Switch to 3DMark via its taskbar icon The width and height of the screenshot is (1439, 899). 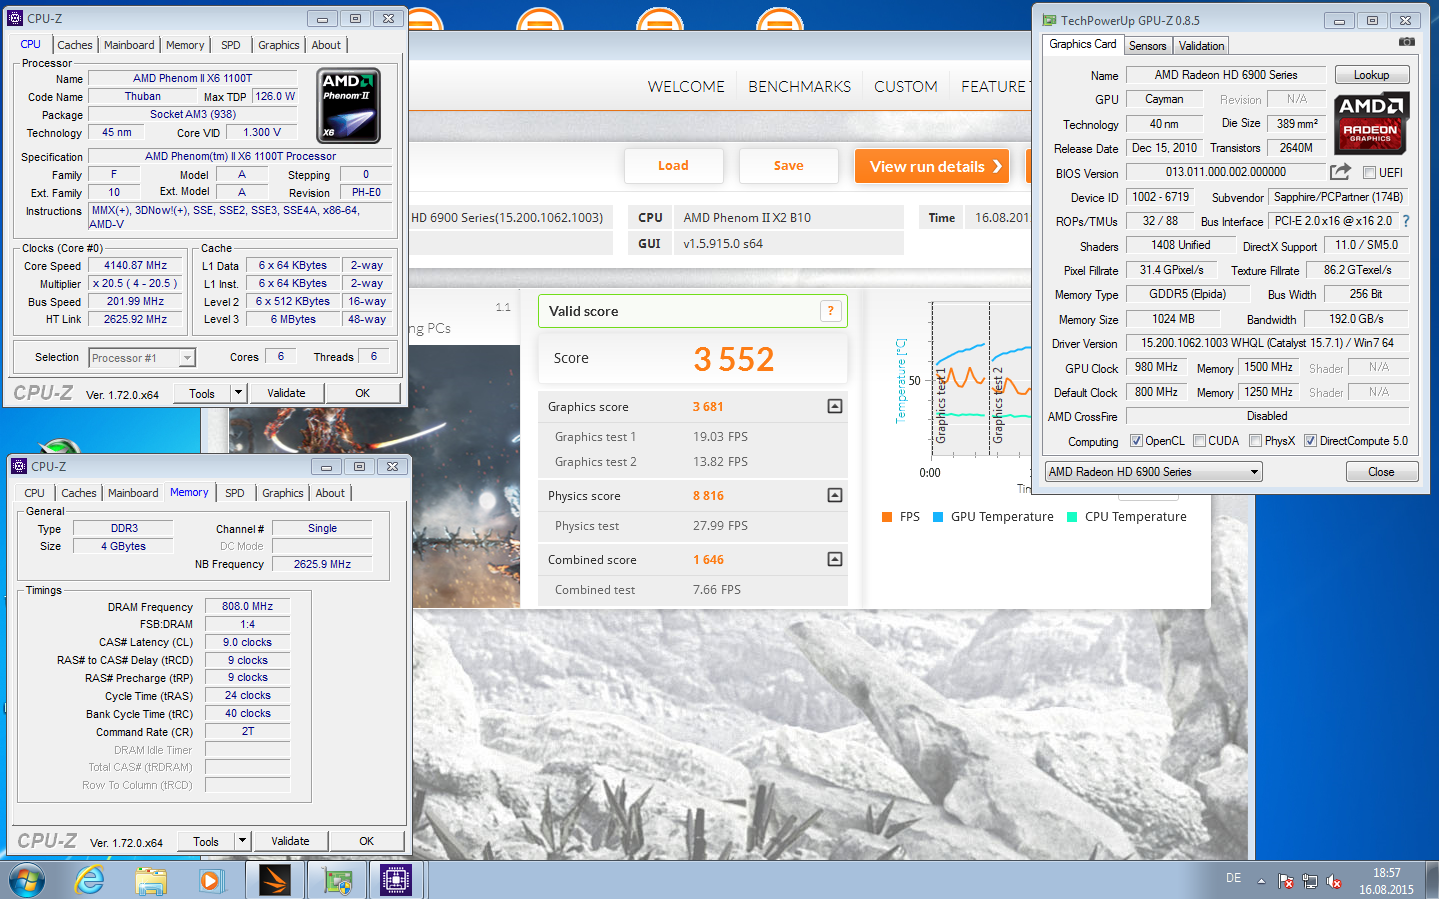click(x=274, y=880)
